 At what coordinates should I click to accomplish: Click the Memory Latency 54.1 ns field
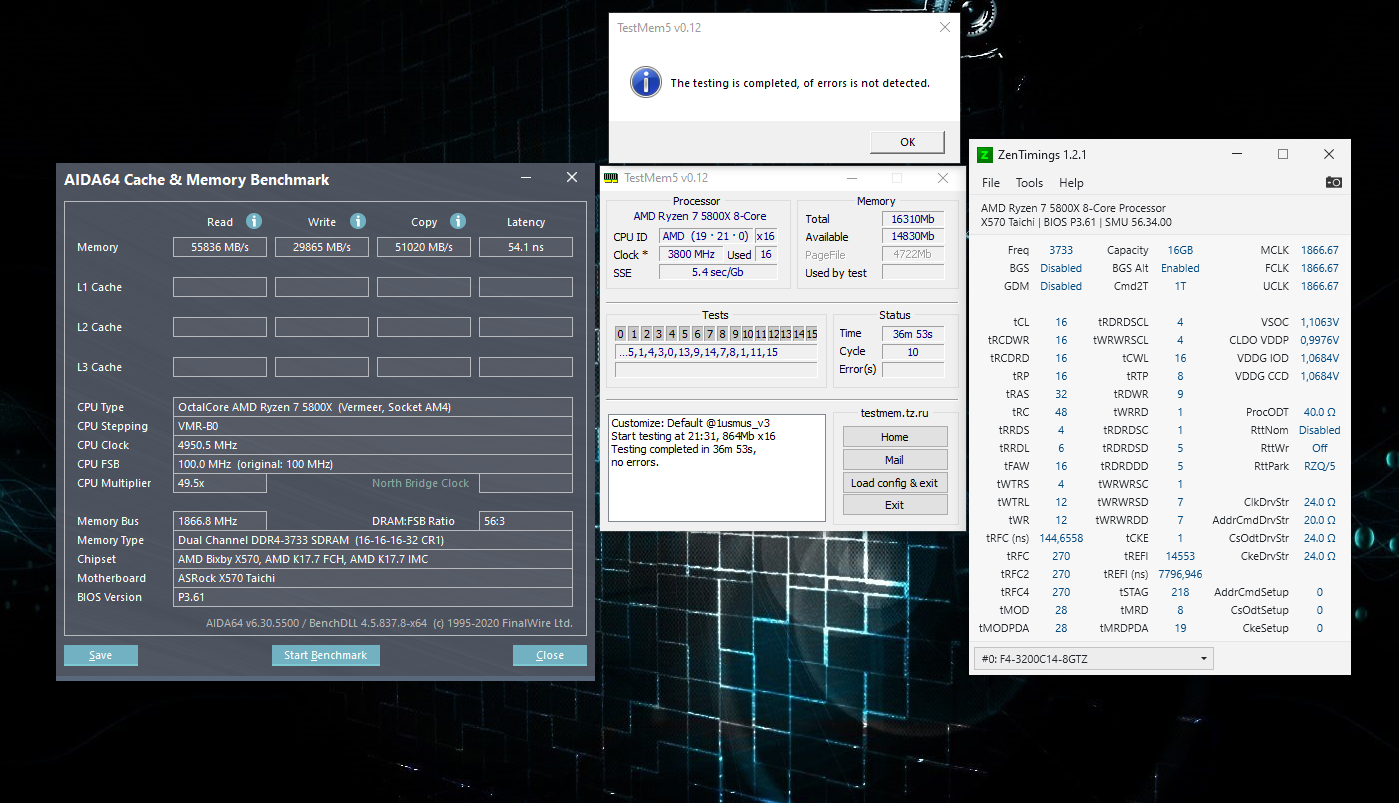526,247
